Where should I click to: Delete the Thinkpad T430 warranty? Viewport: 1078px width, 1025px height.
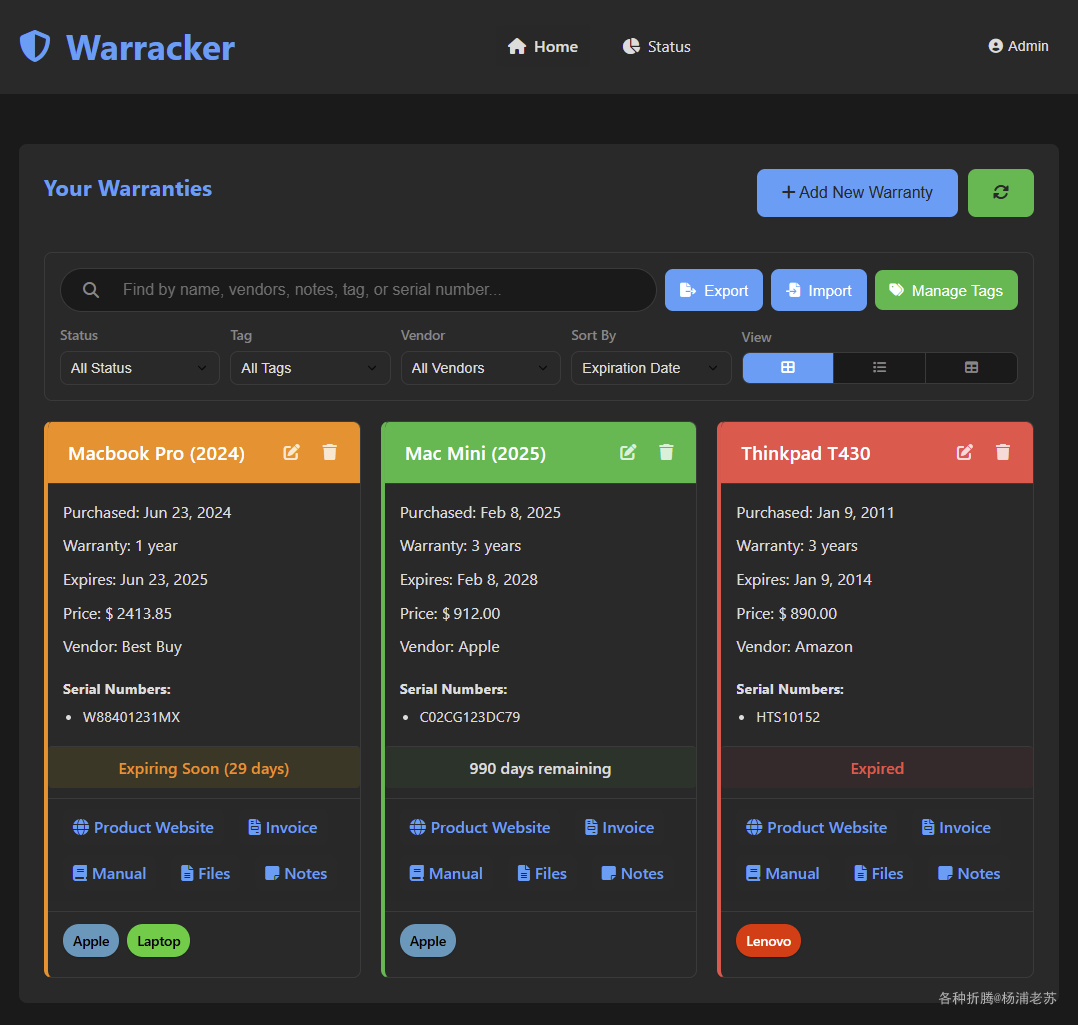pyautogui.click(x=1003, y=452)
